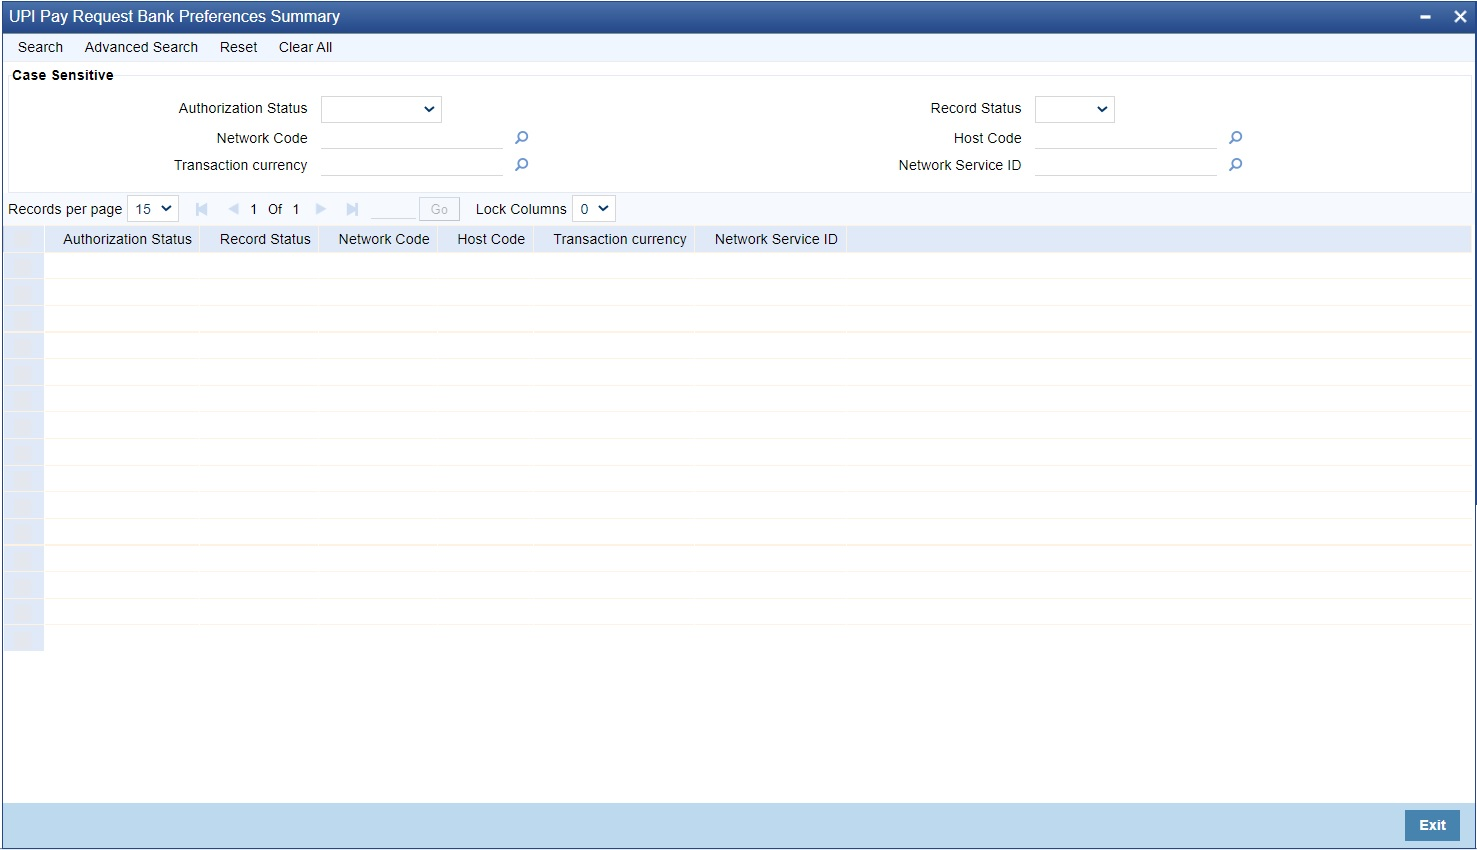Click Search in the menu bar
Viewport: 1477px width, 850px height.
pos(40,47)
